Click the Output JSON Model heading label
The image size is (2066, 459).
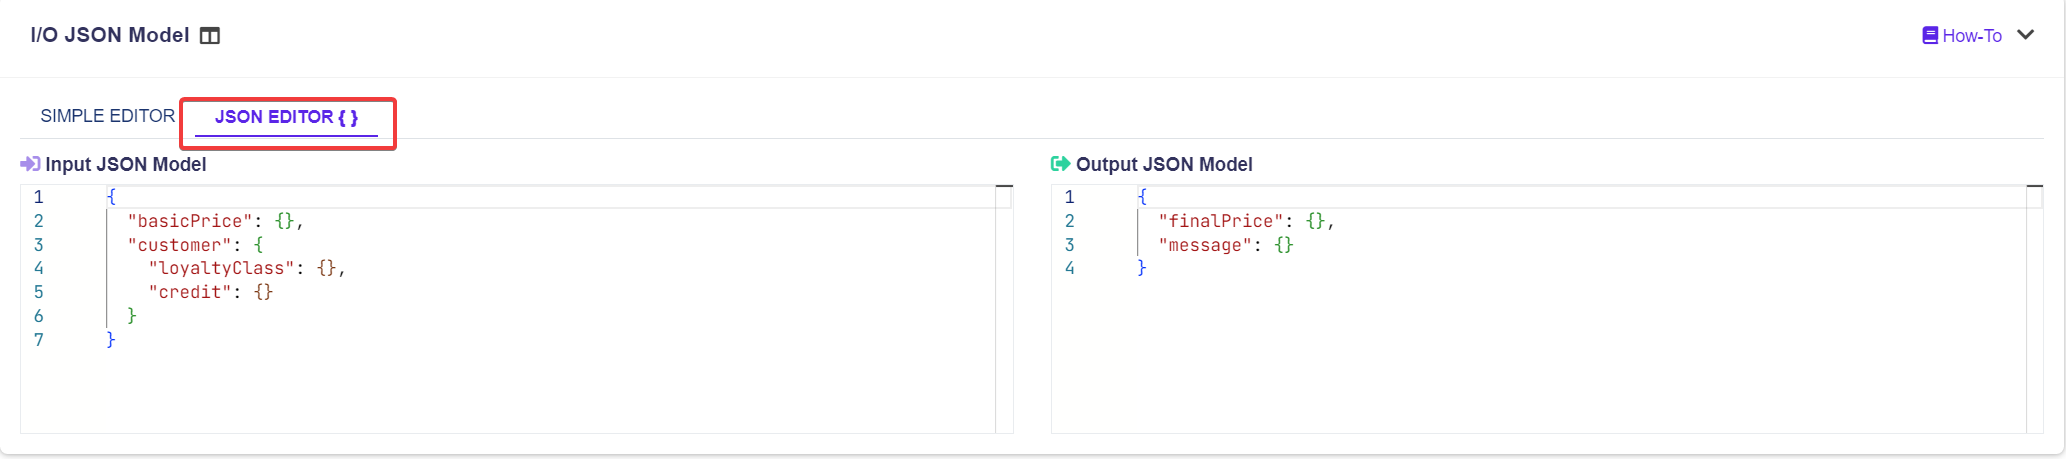click(x=1164, y=164)
